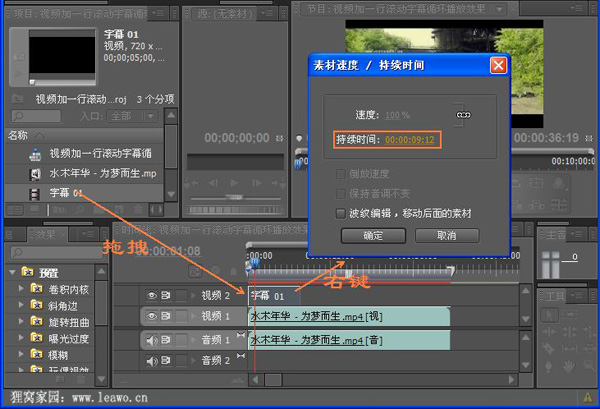Screen dimensions: 600x409
Task: Select the Selection tool in Tools panel
Action: click(x=549, y=316)
